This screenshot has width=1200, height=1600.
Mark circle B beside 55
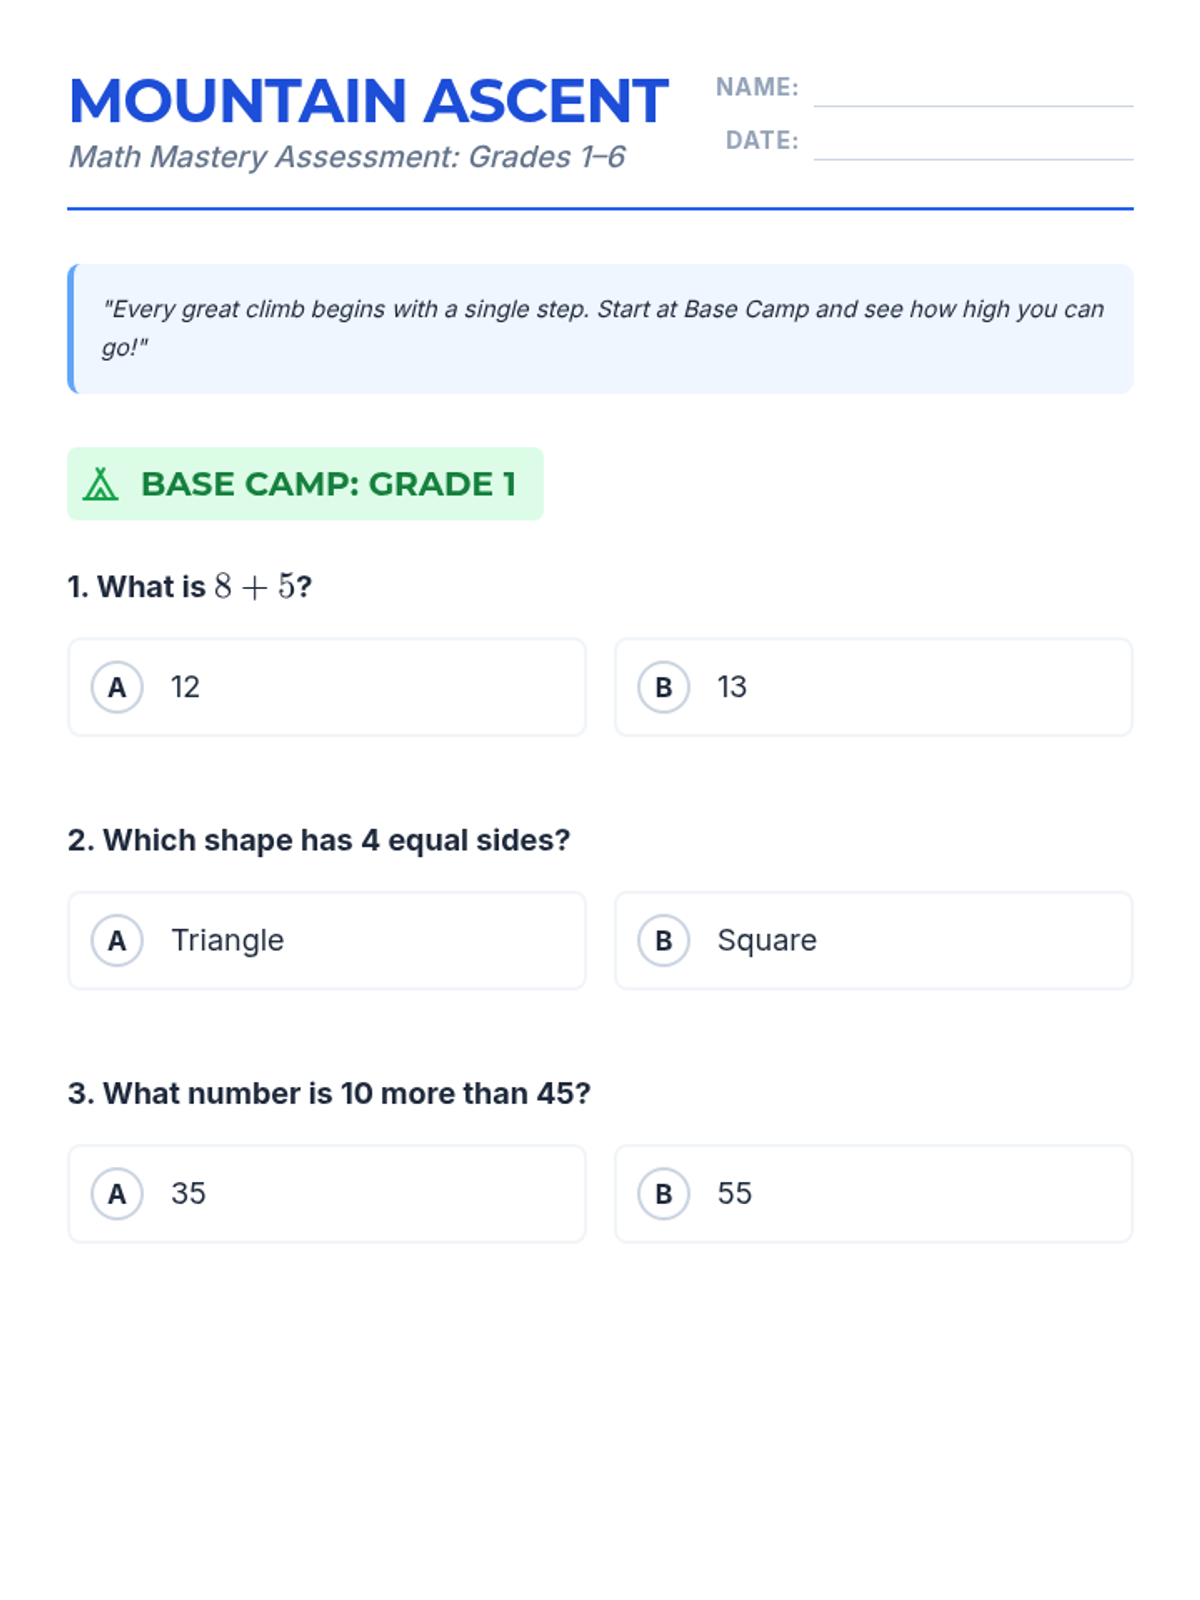[x=664, y=1193]
